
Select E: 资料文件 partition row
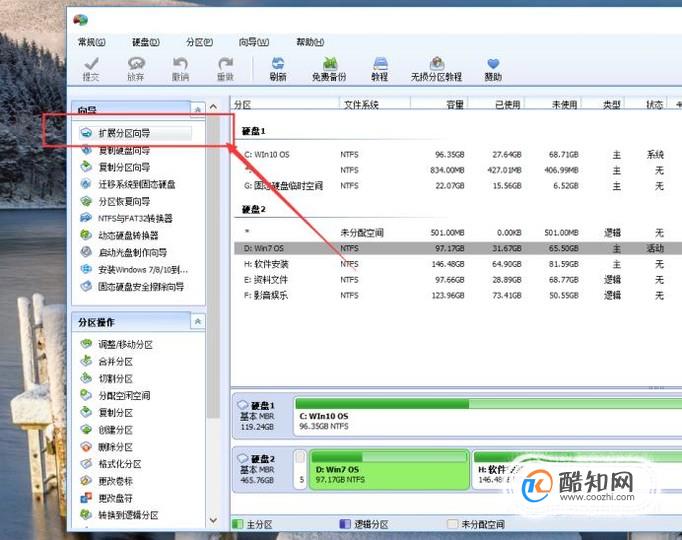457,280
